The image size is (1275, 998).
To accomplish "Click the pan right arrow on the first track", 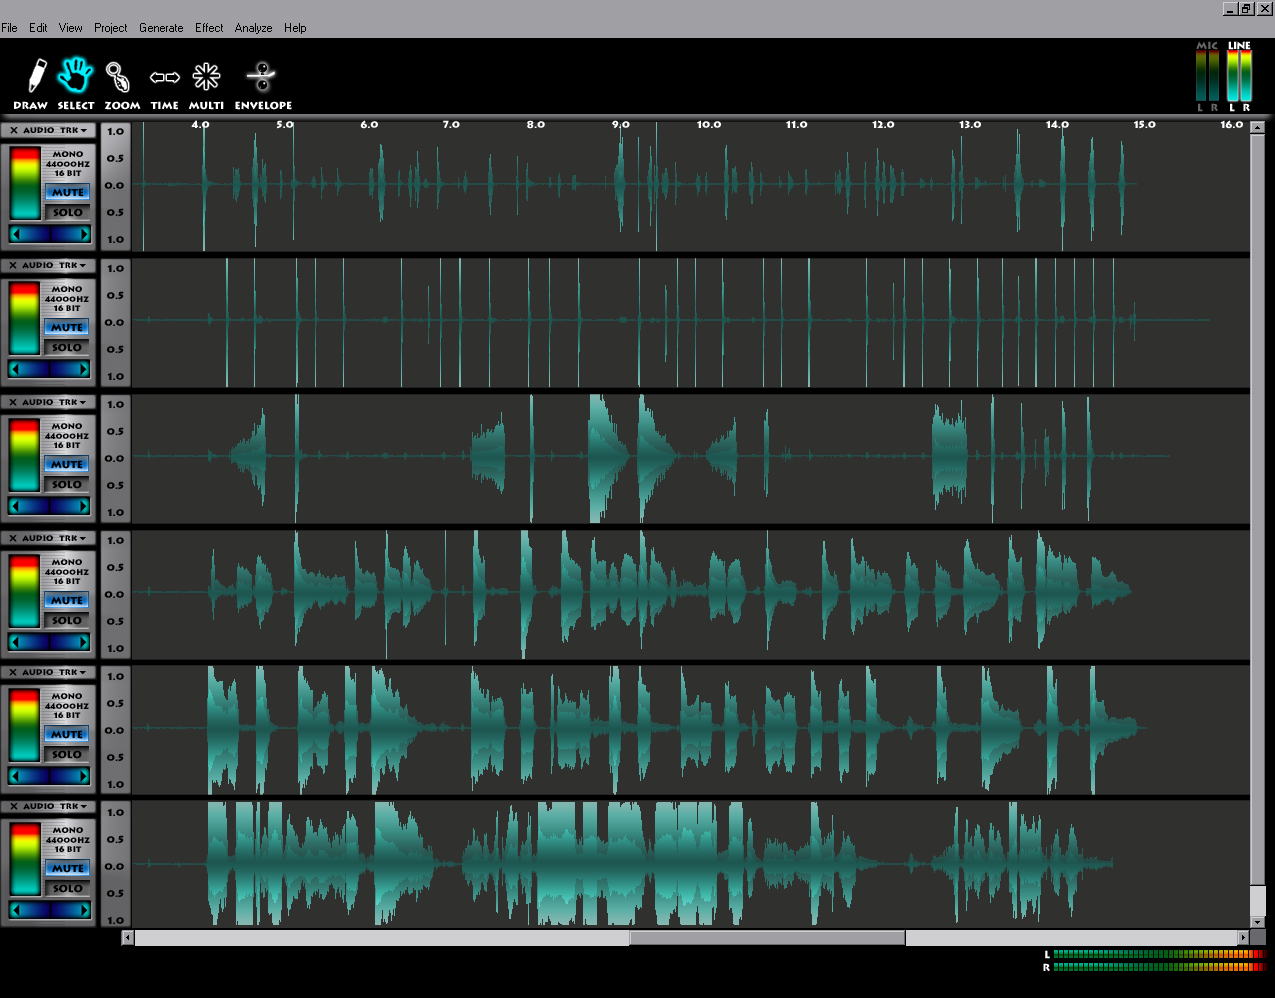I will click(84, 234).
